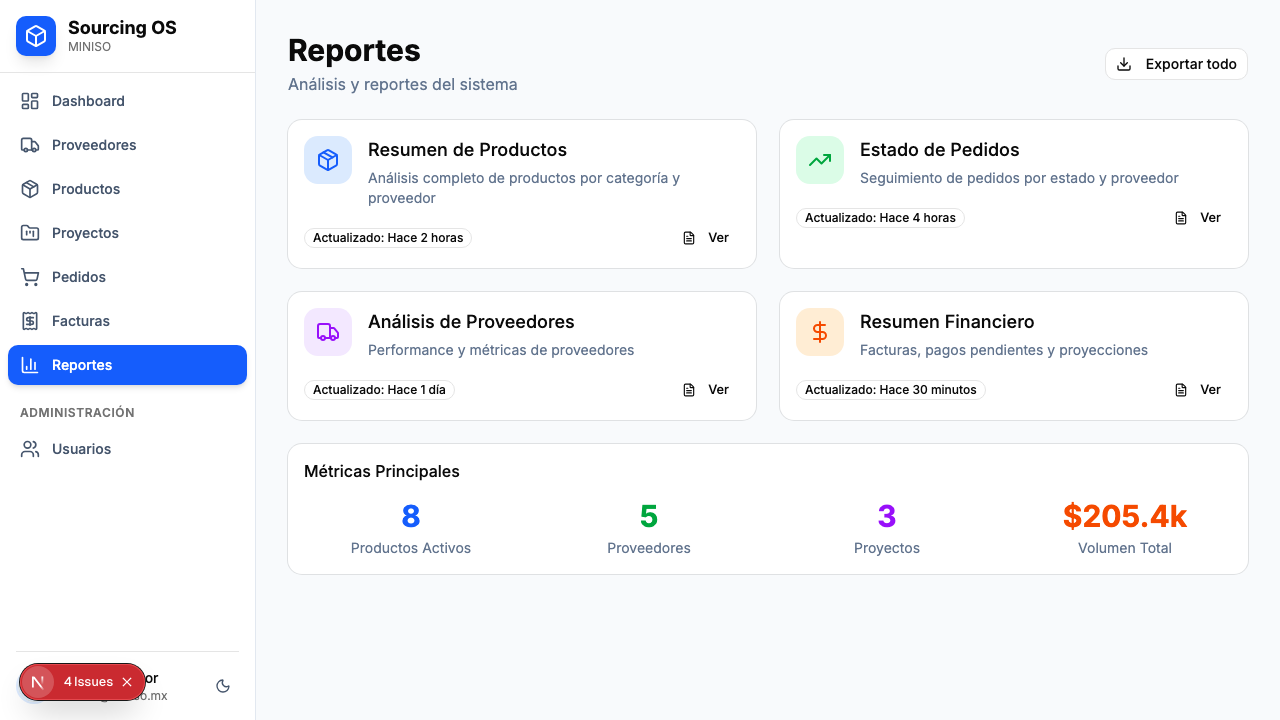The width and height of the screenshot is (1280, 720).
Task: Click the Facturas receipt icon
Action: 30,321
